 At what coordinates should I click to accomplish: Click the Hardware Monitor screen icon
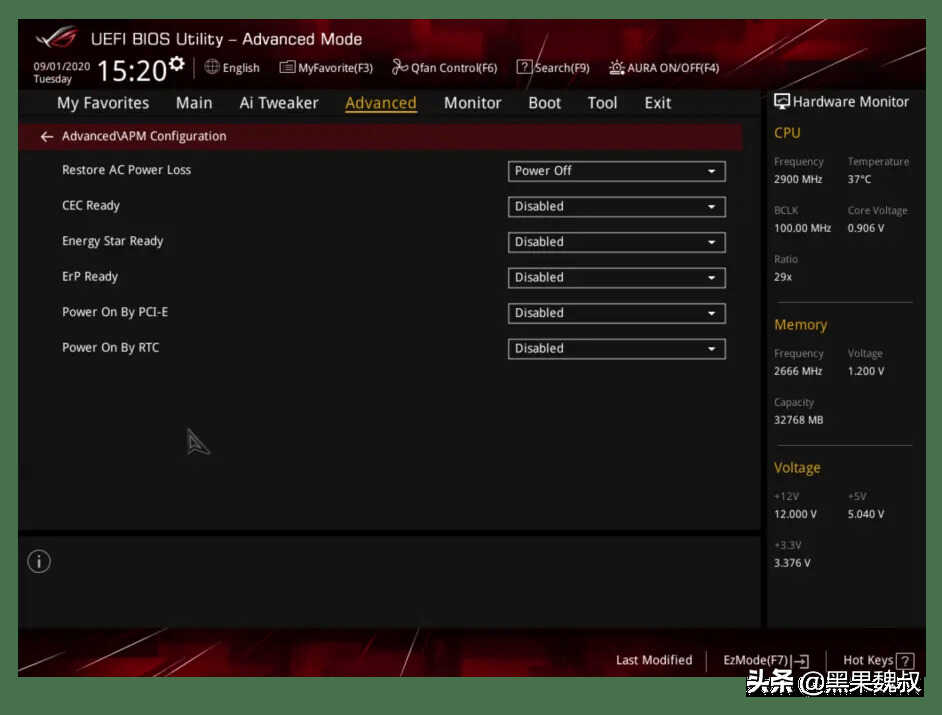point(782,102)
